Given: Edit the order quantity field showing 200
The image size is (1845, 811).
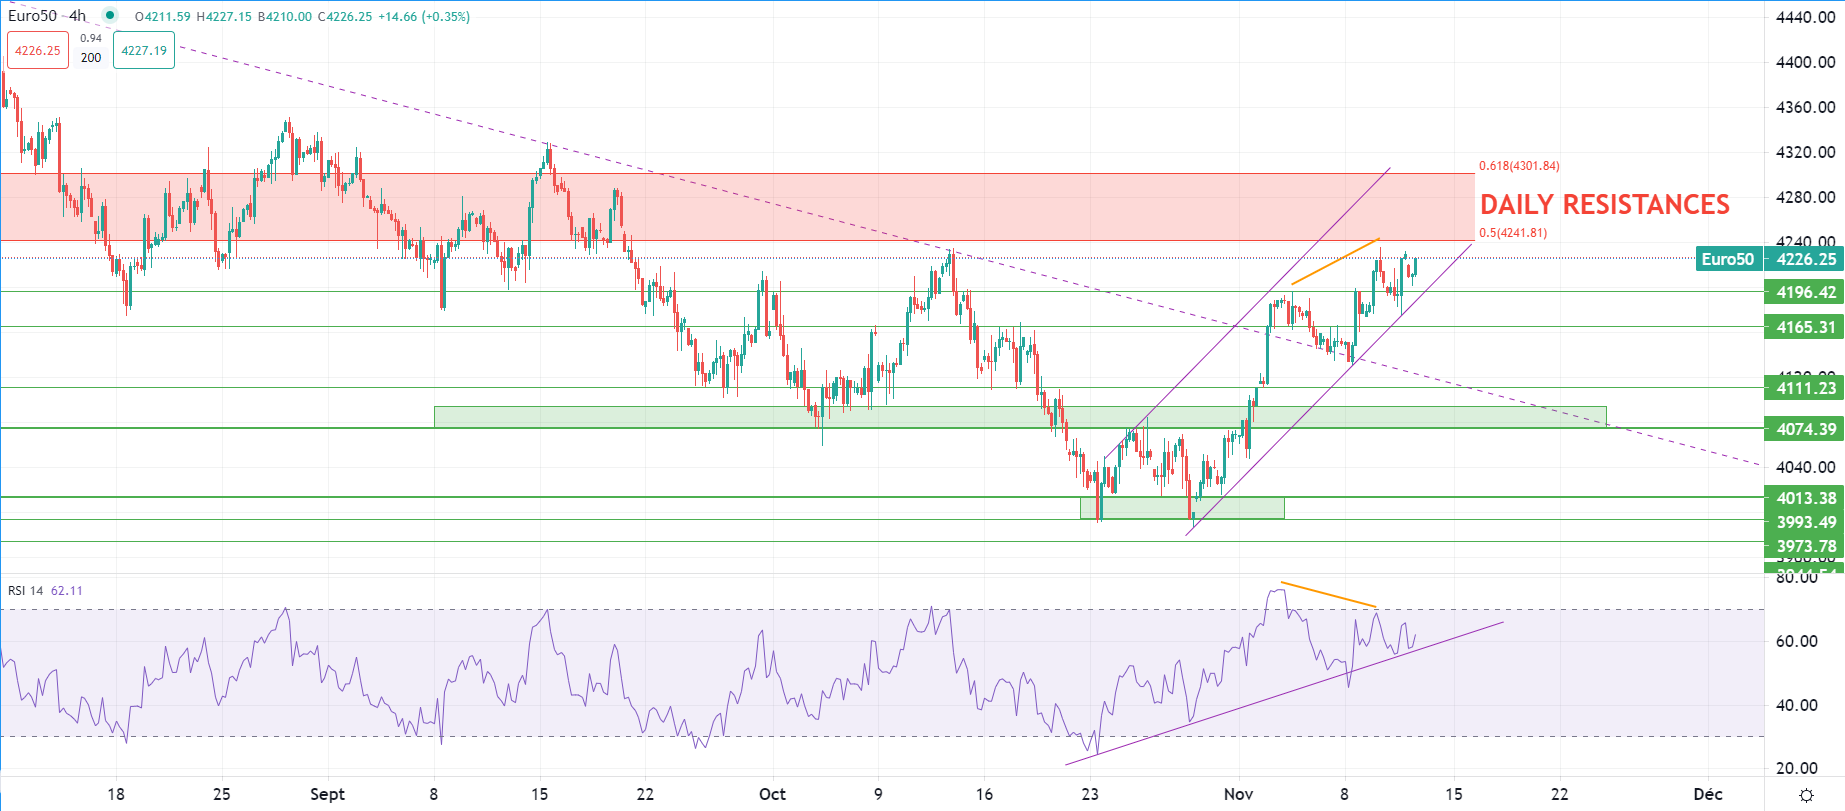Looking at the screenshot, I should [x=91, y=58].
